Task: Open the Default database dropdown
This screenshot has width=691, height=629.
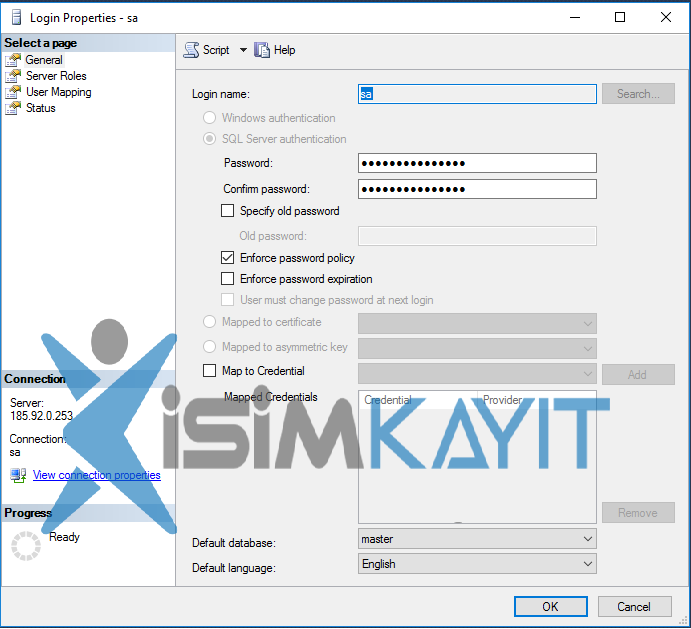Action: tap(477, 539)
